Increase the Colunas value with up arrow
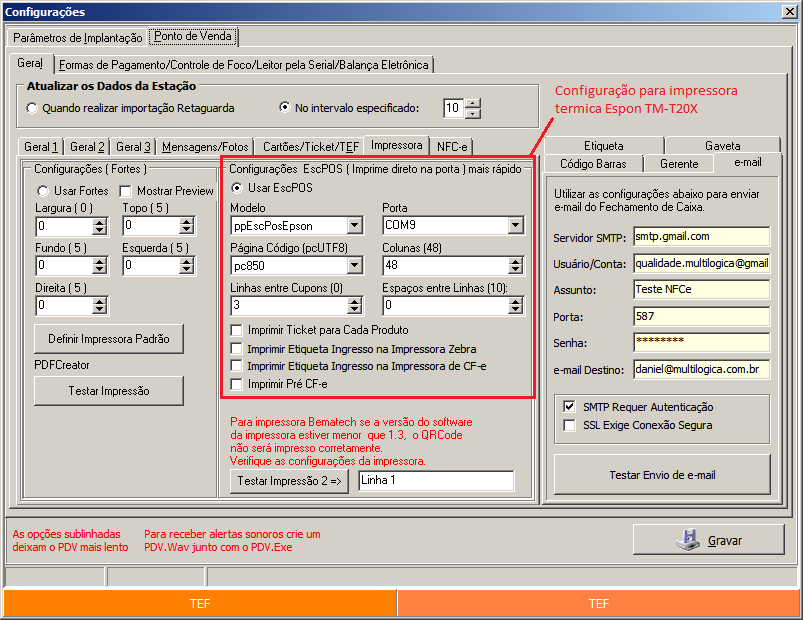The height and width of the screenshot is (620, 804). tap(515, 260)
